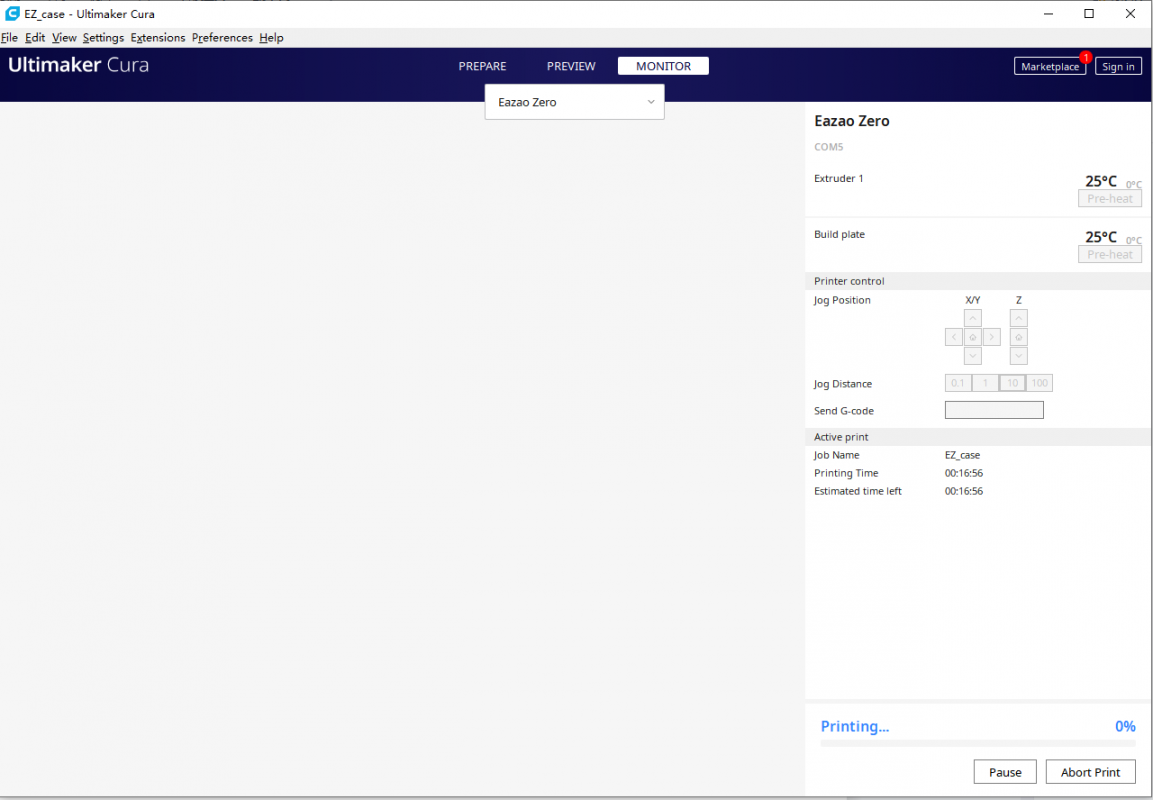
Task: Set jog distance to 1
Action: 985,383
